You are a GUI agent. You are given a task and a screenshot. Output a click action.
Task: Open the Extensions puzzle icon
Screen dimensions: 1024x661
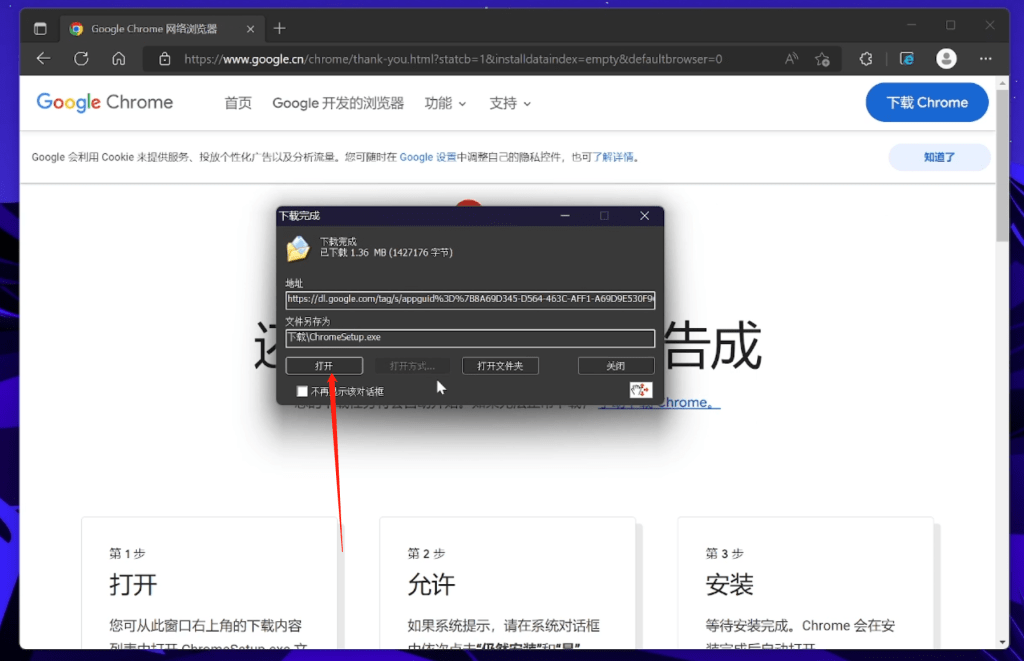(866, 59)
